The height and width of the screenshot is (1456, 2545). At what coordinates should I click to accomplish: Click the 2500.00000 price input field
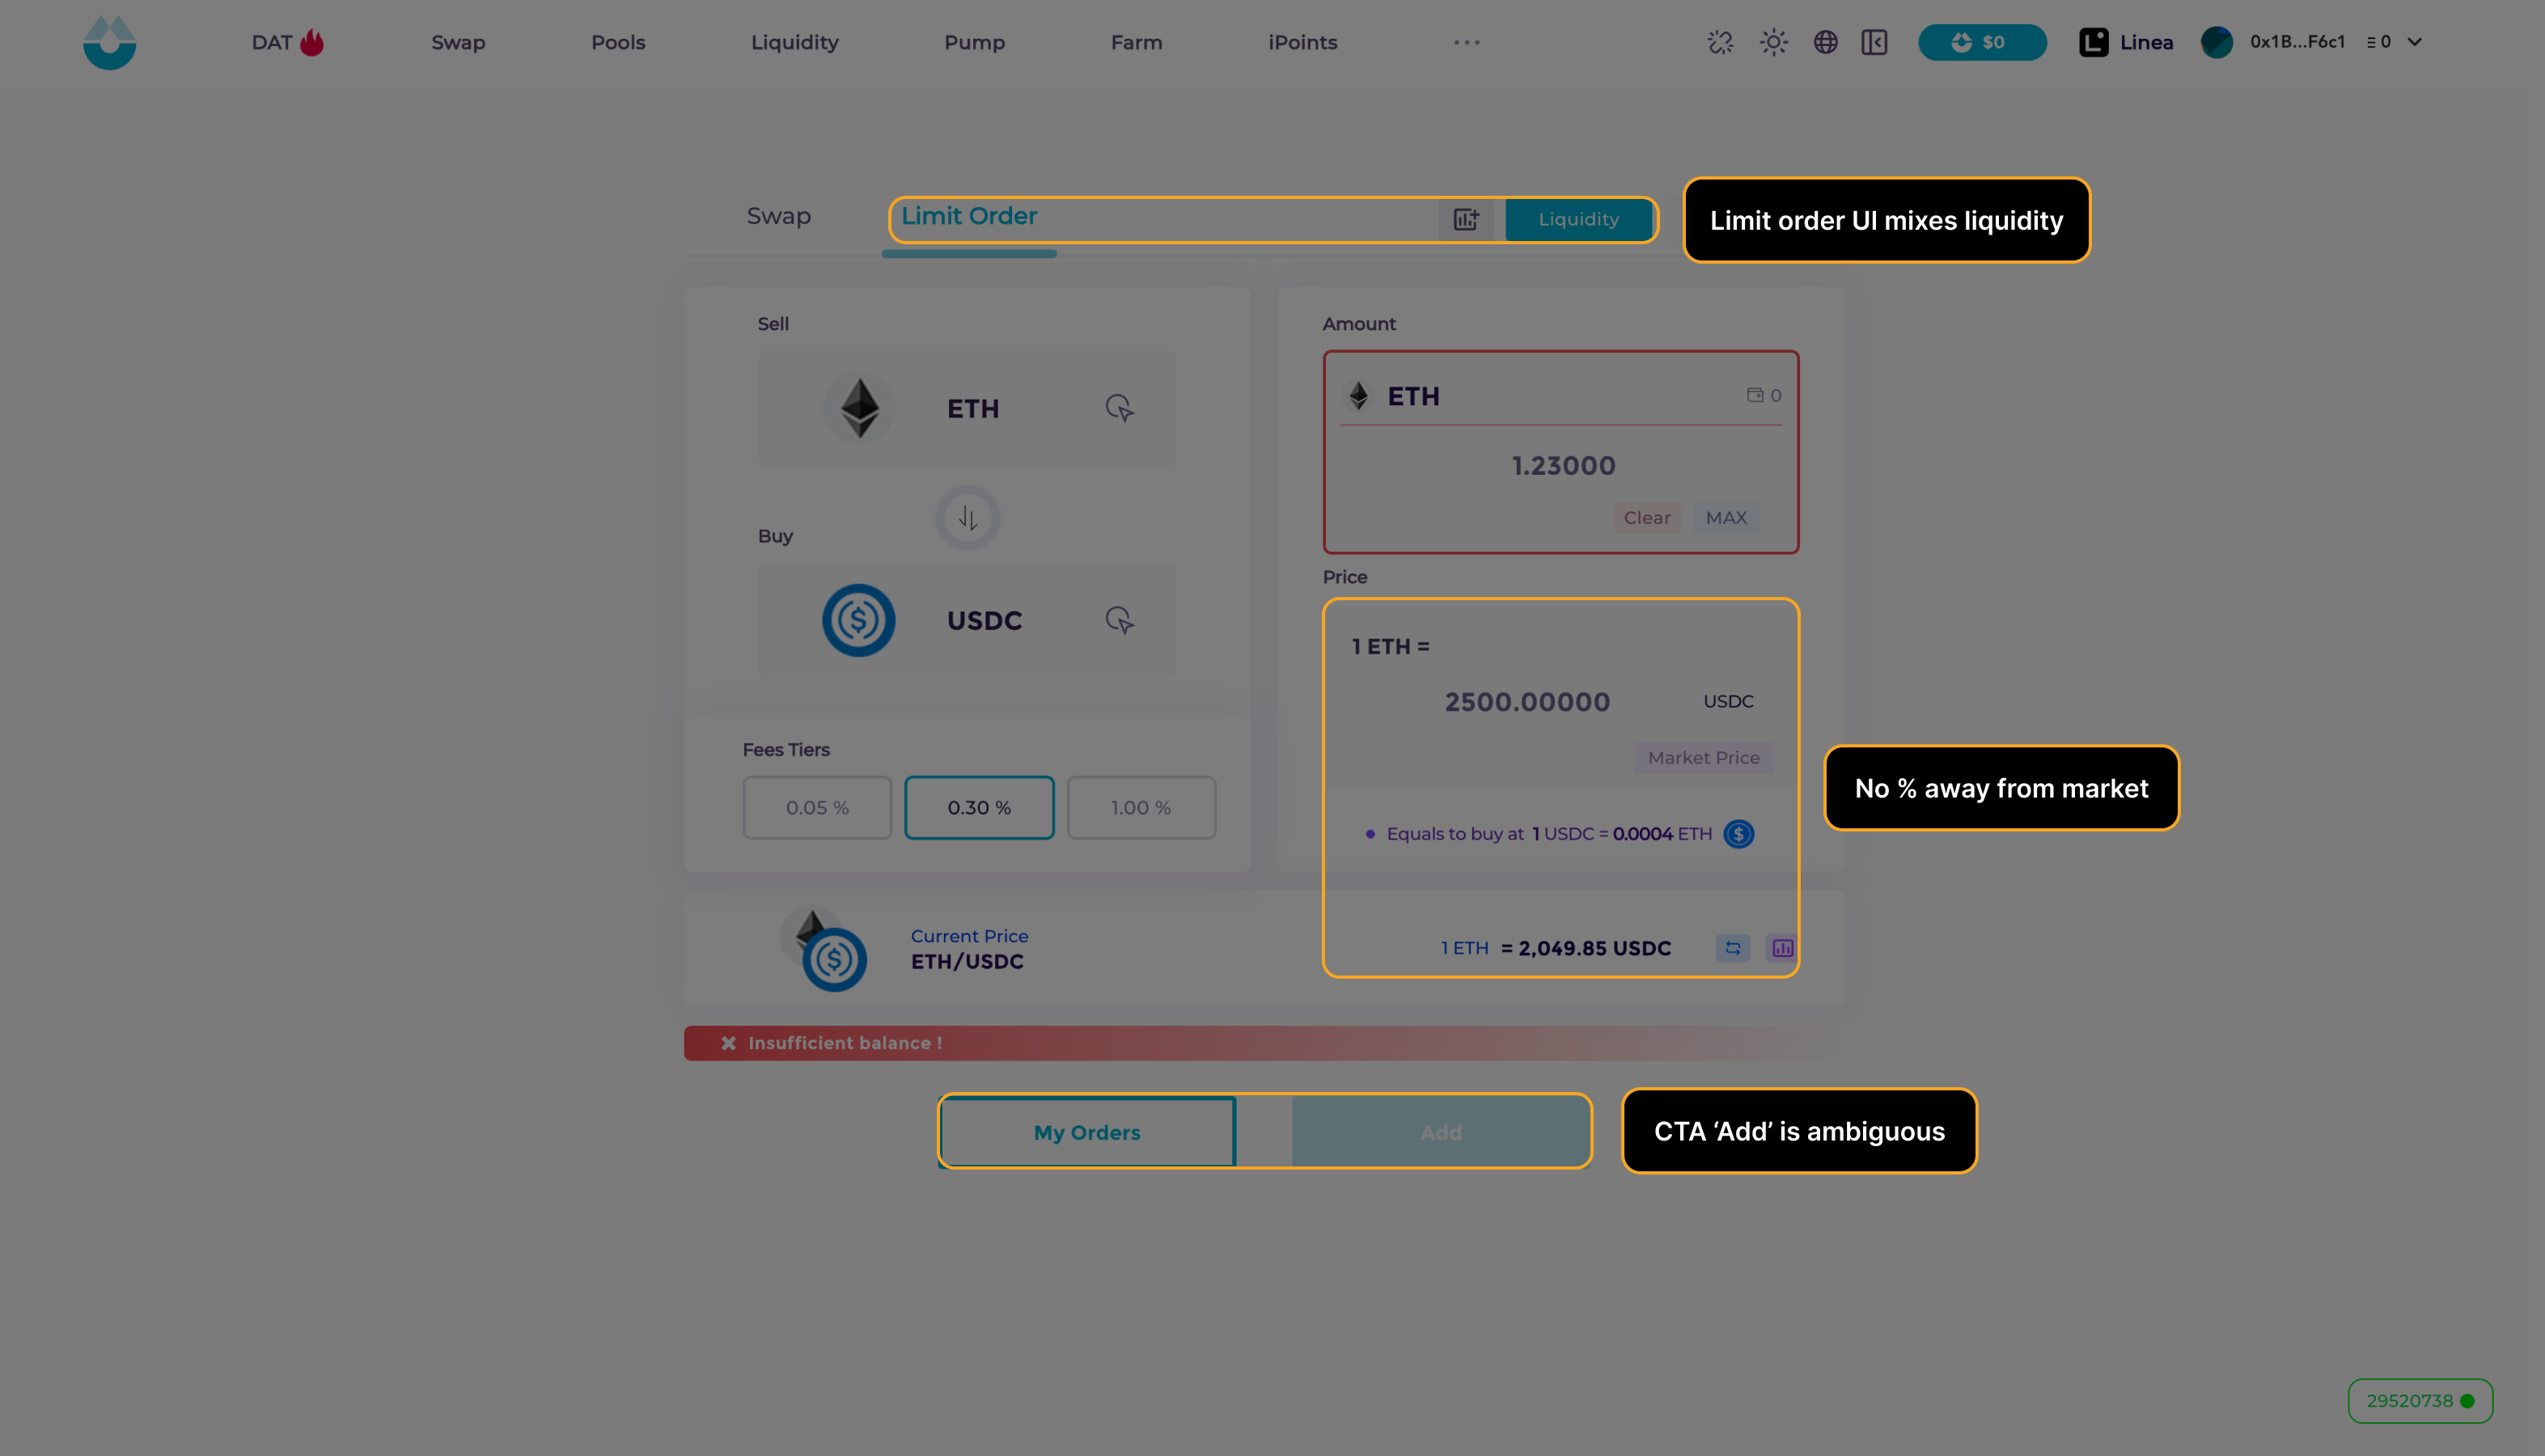[x=1527, y=702]
